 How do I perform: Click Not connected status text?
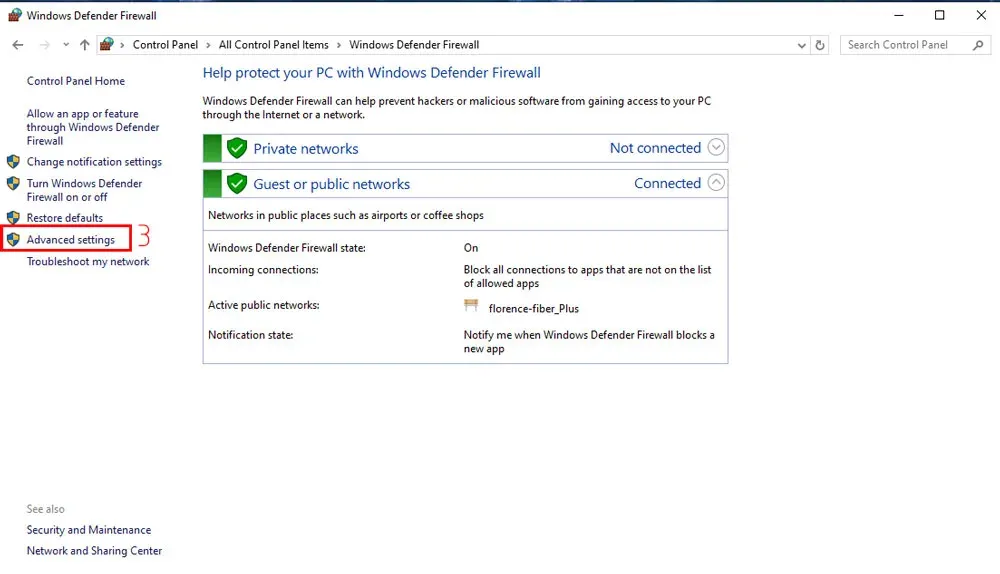[655, 148]
